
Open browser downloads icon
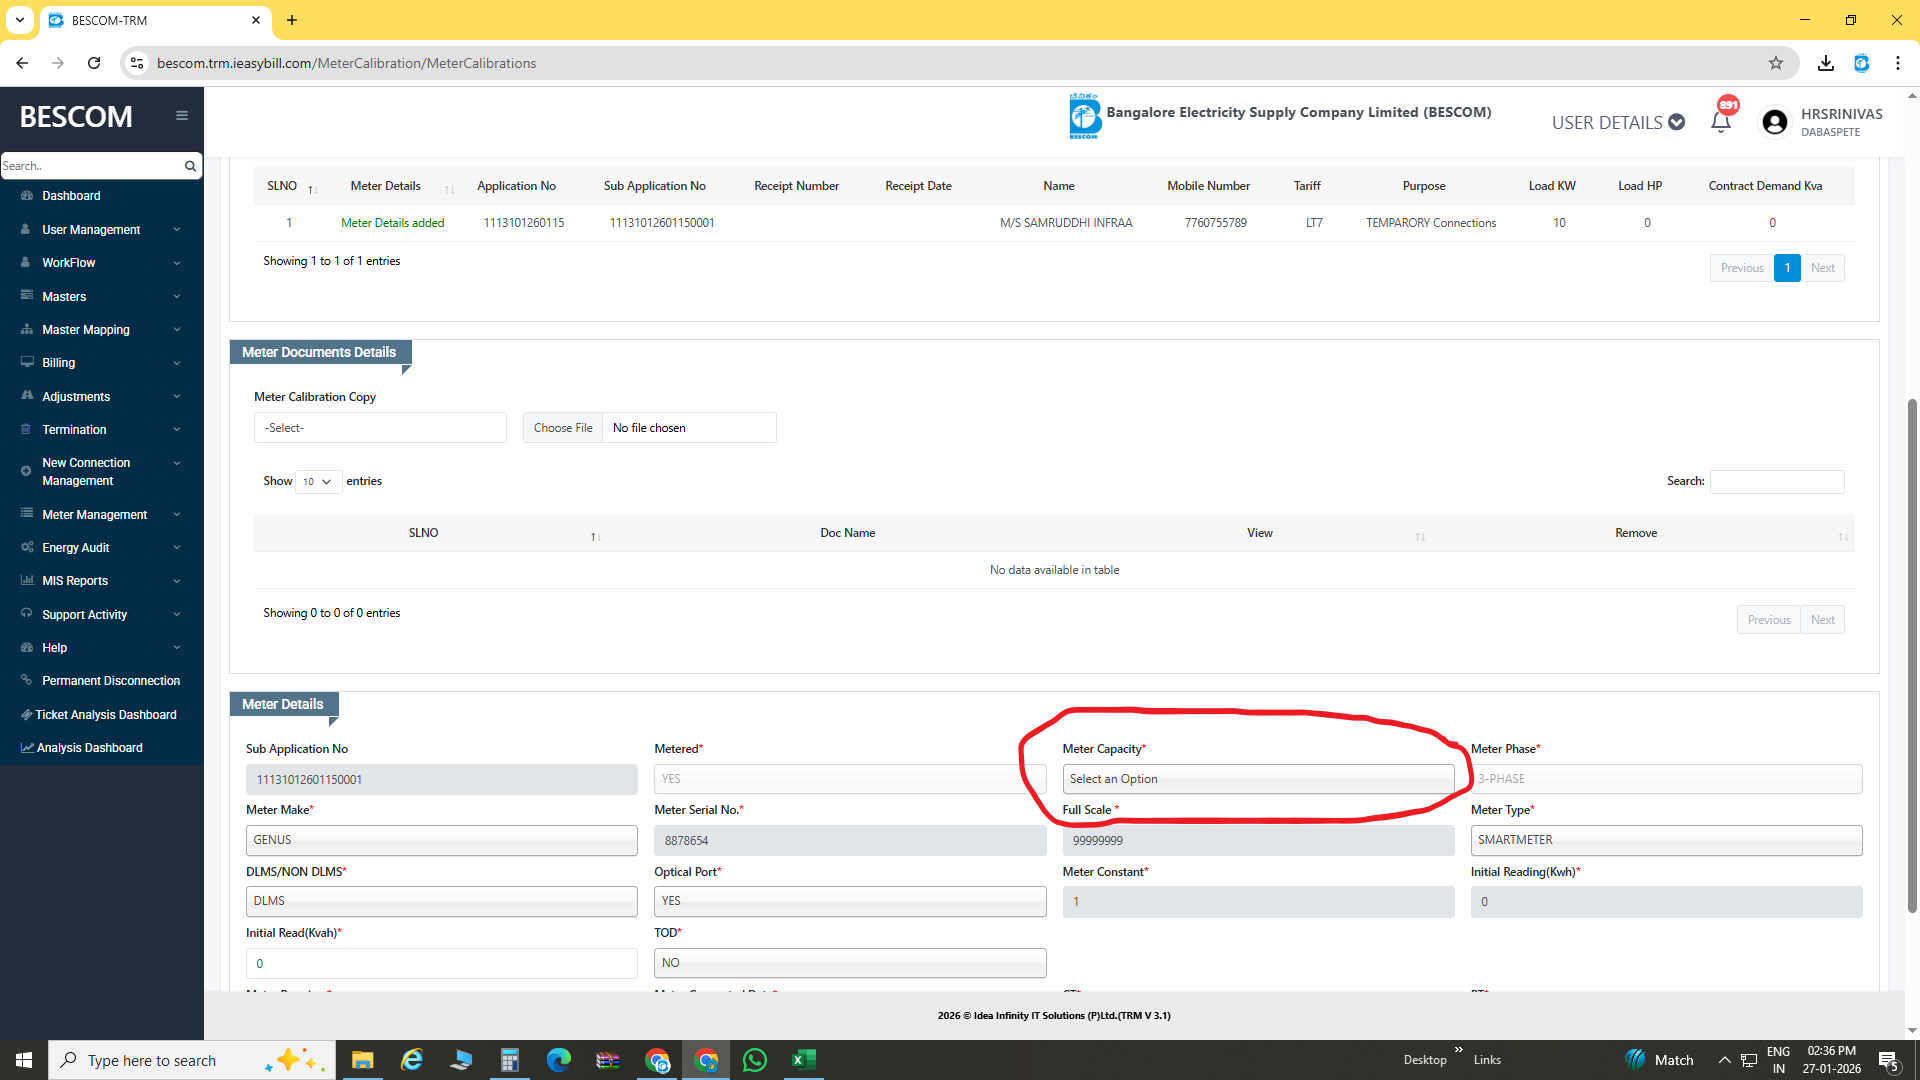click(1826, 63)
